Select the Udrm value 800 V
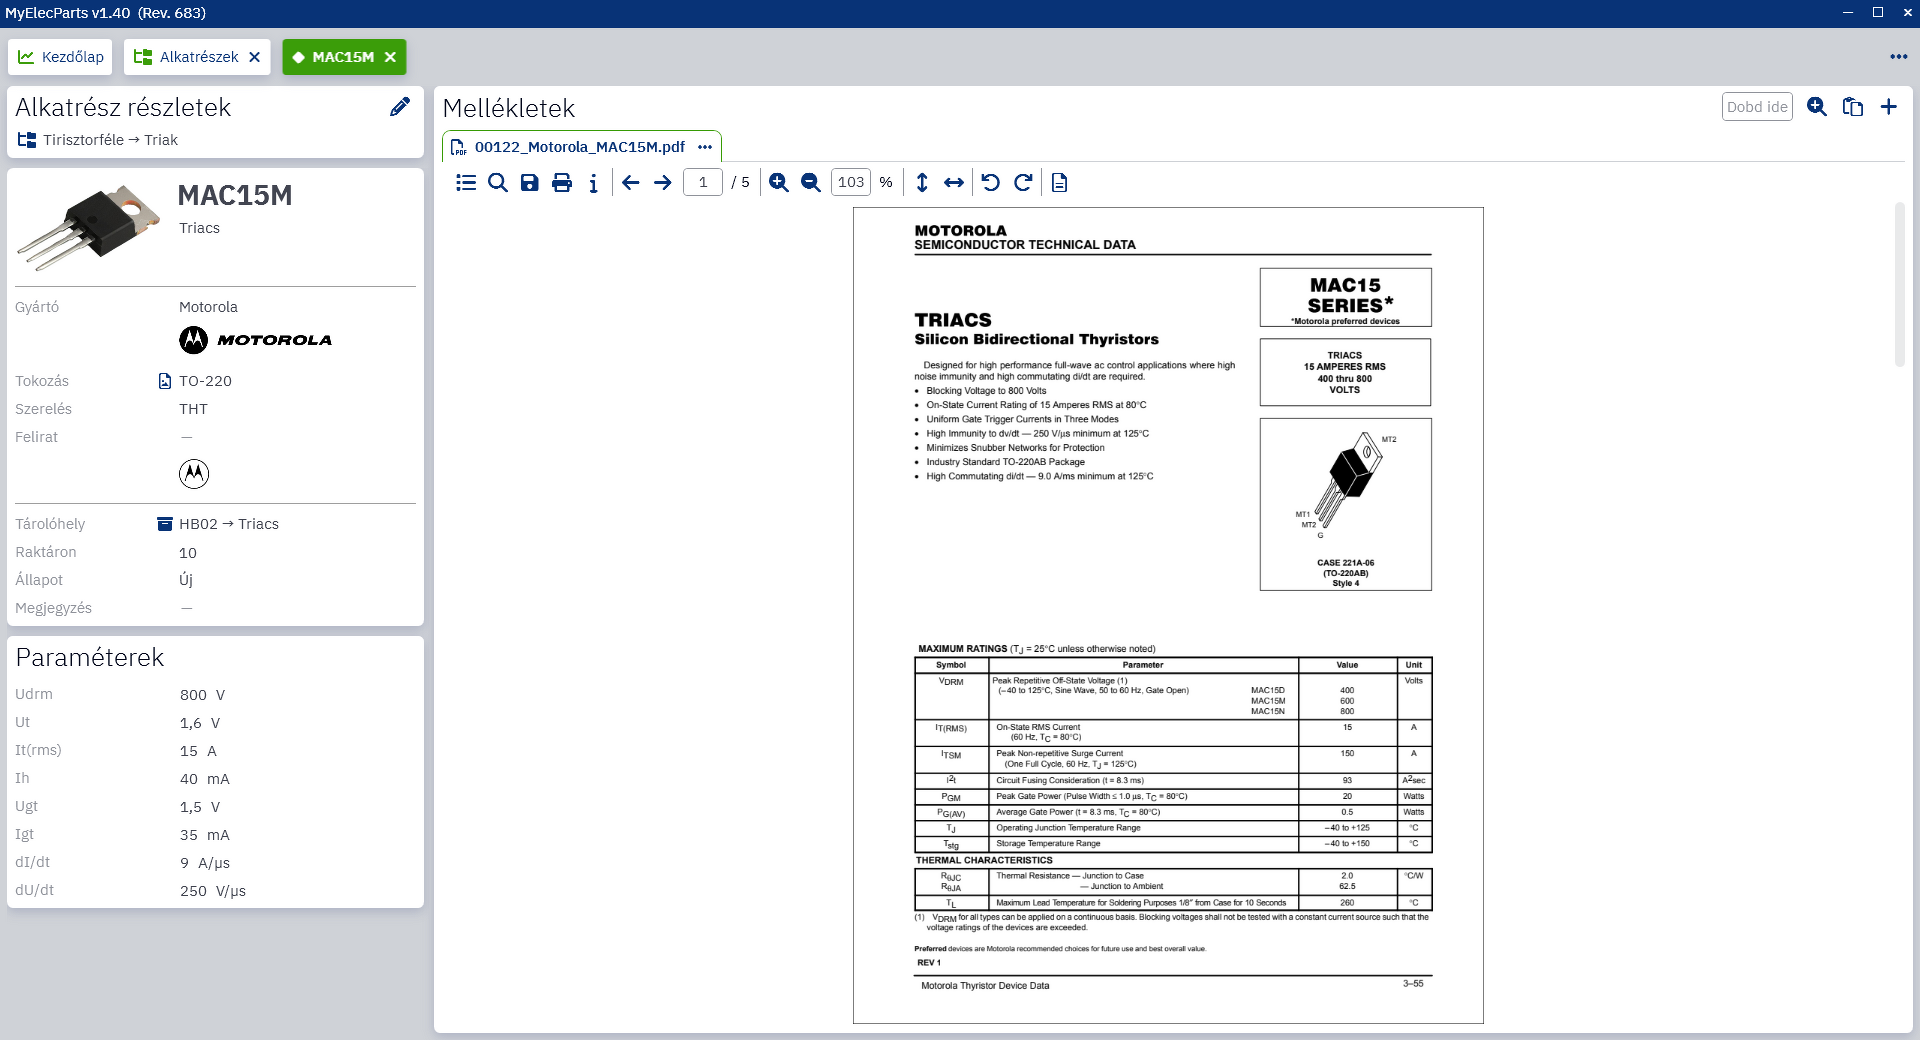The image size is (1920, 1040). pyautogui.click(x=203, y=695)
